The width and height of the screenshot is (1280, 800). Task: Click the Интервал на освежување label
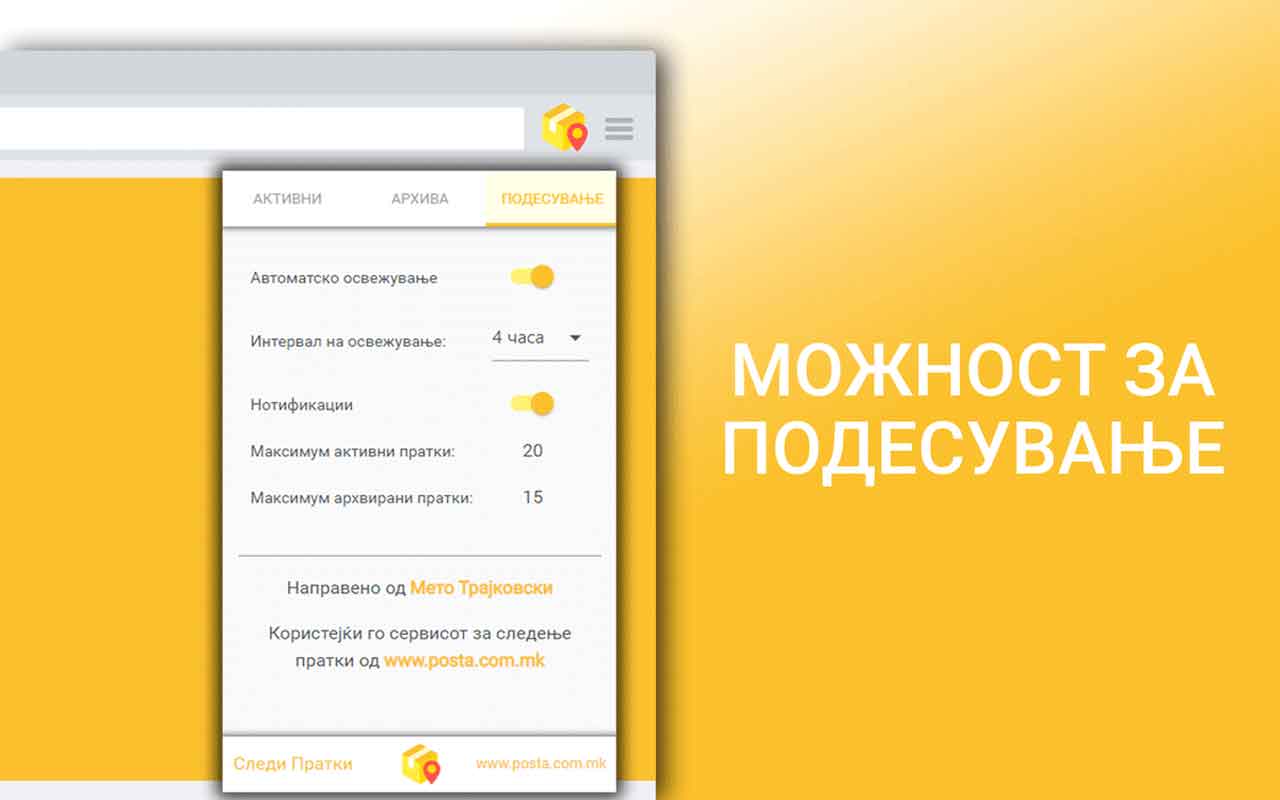(x=348, y=342)
